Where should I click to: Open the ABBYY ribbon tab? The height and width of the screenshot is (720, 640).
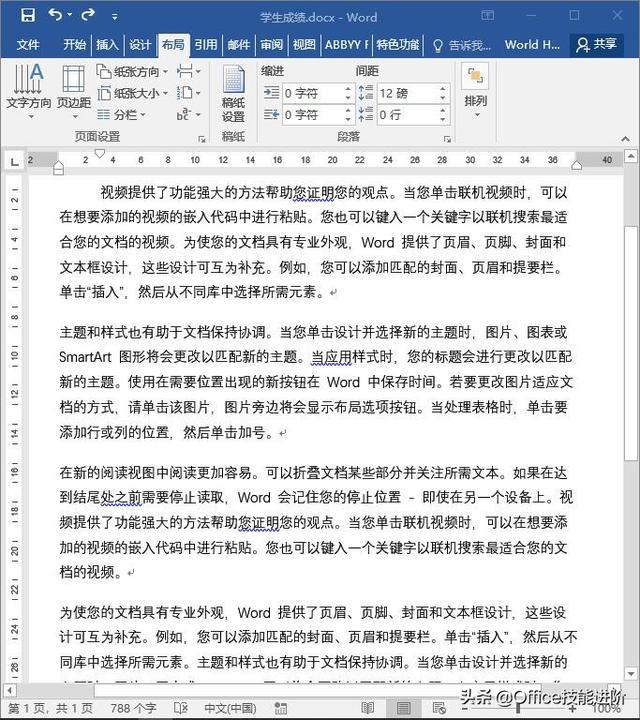tap(347, 45)
